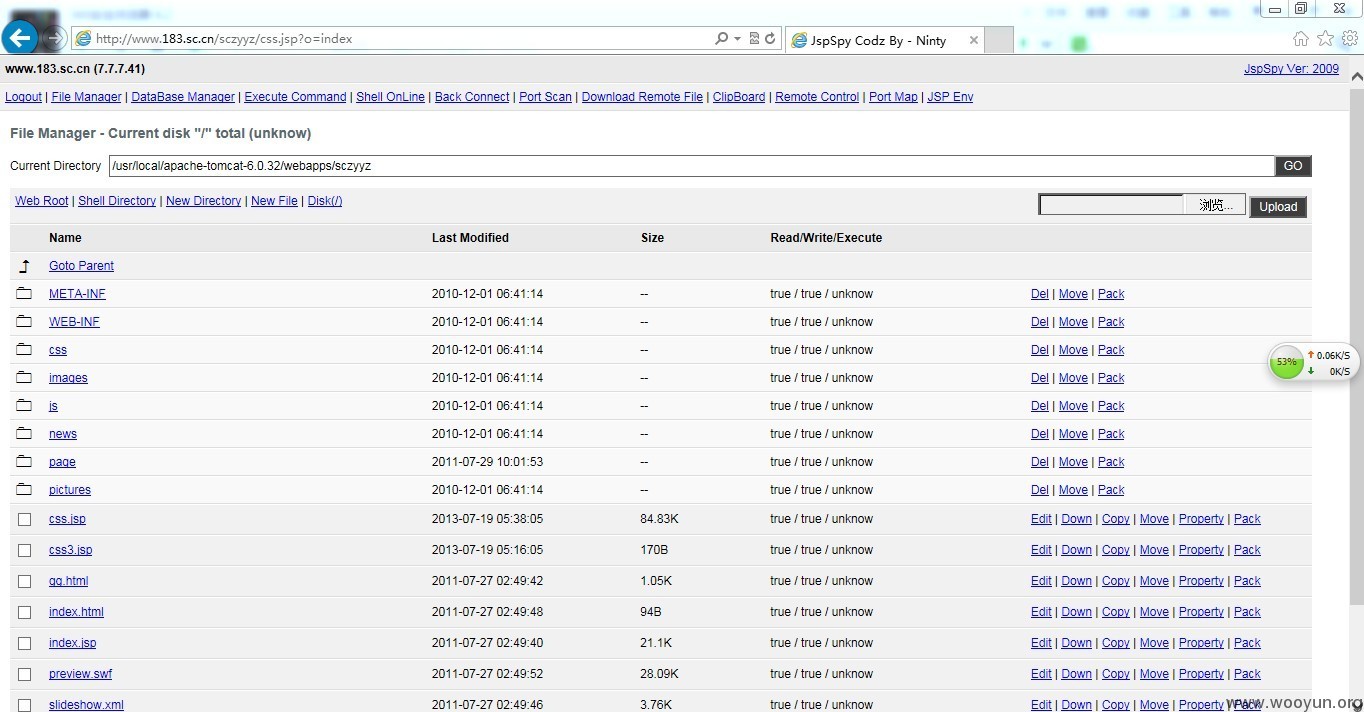Screen dimensions: 1364x712
Task: Open DataBase Manager in the top menu
Action: pos(183,97)
